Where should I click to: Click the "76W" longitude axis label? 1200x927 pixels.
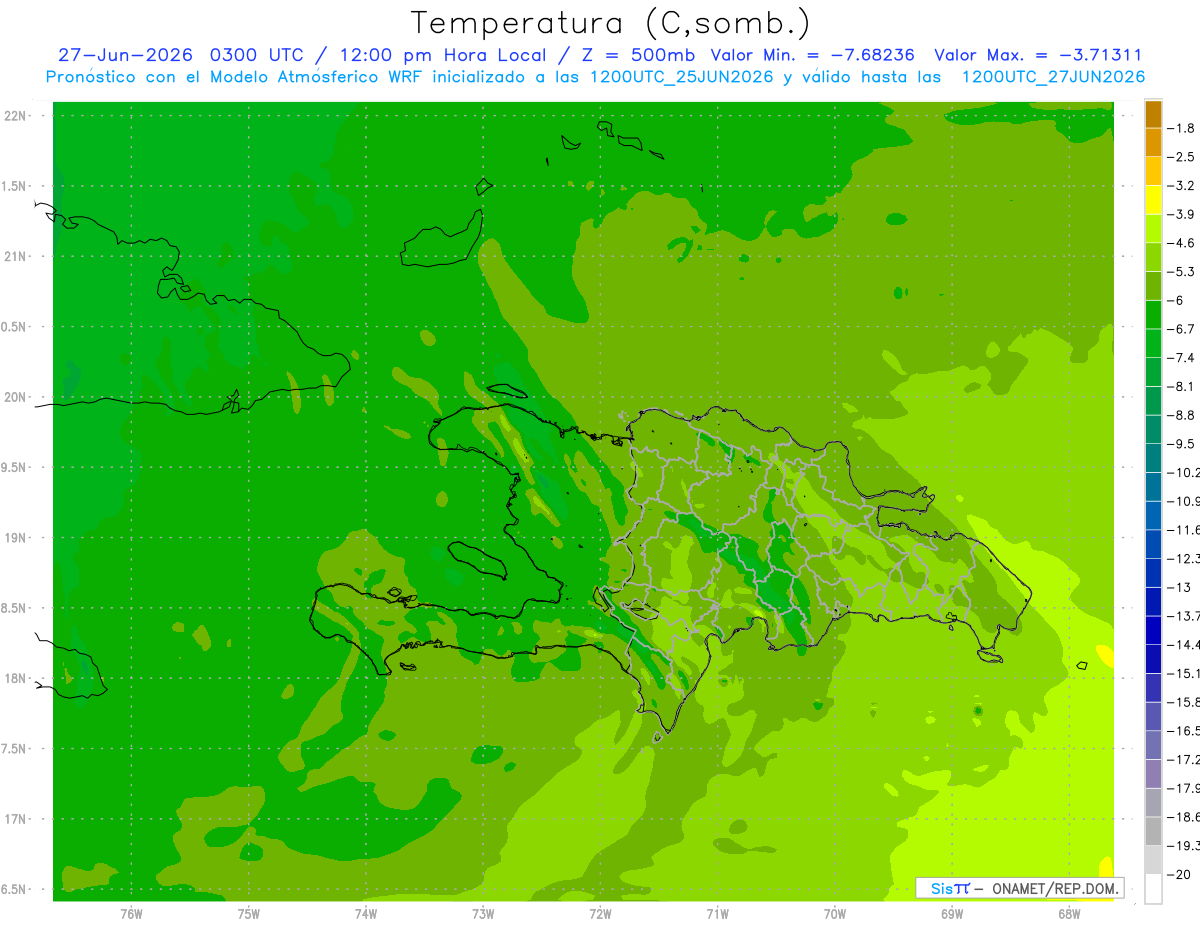(x=131, y=913)
